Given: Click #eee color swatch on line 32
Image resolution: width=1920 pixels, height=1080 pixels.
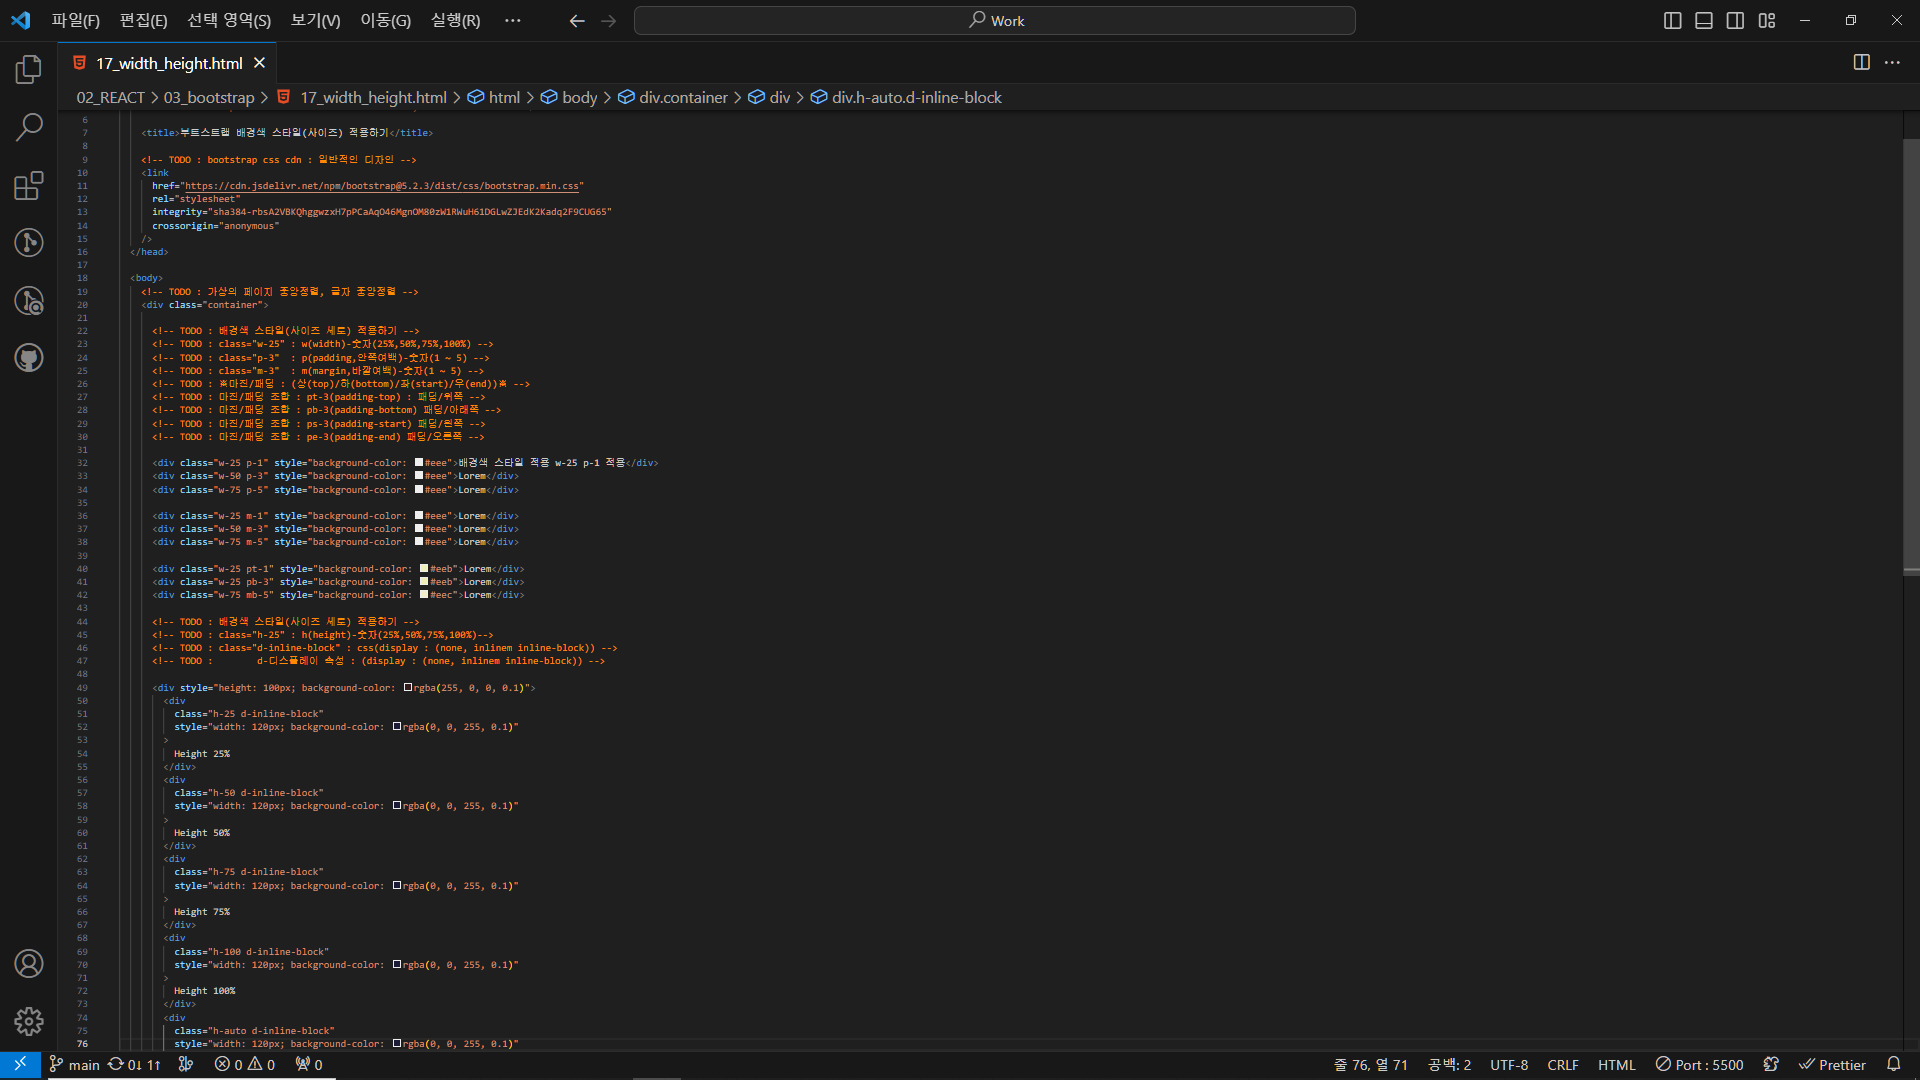Looking at the screenshot, I should point(419,463).
